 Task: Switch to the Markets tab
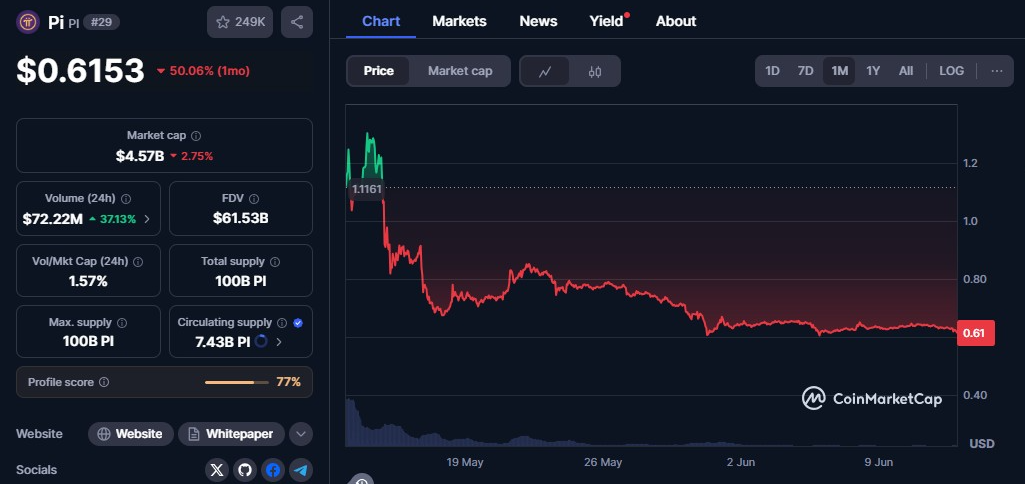[460, 21]
